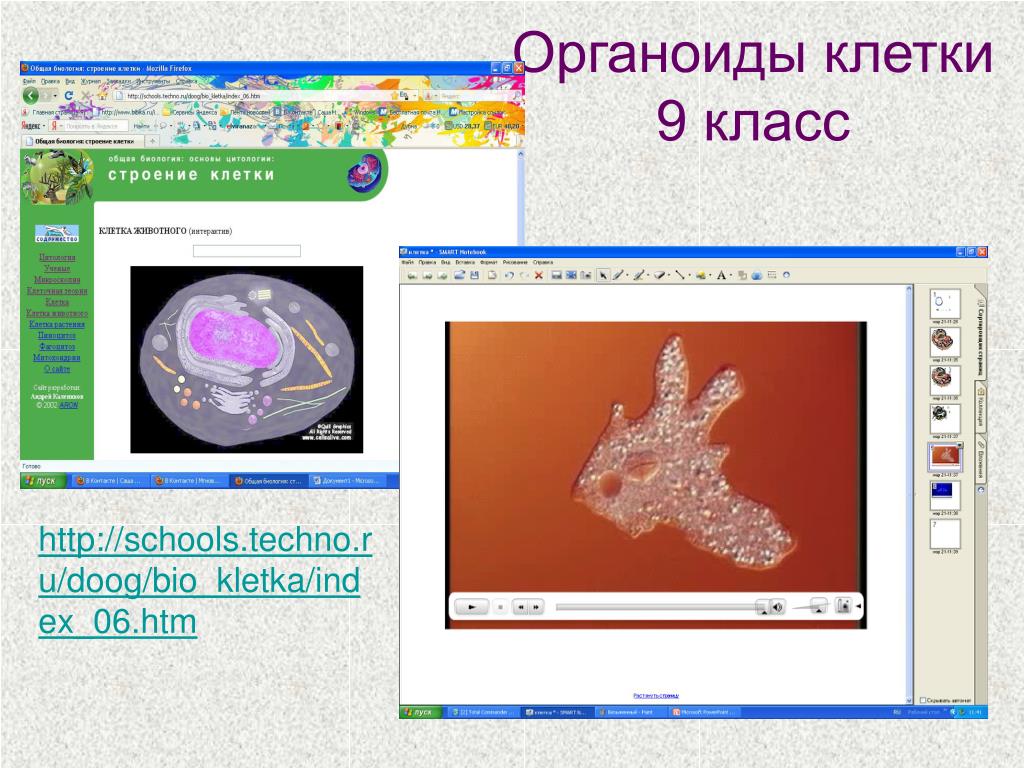Click Save icon in SMART Notebook toolbar
This screenshot has height=768, width=1024.
[x=474, y=275]
